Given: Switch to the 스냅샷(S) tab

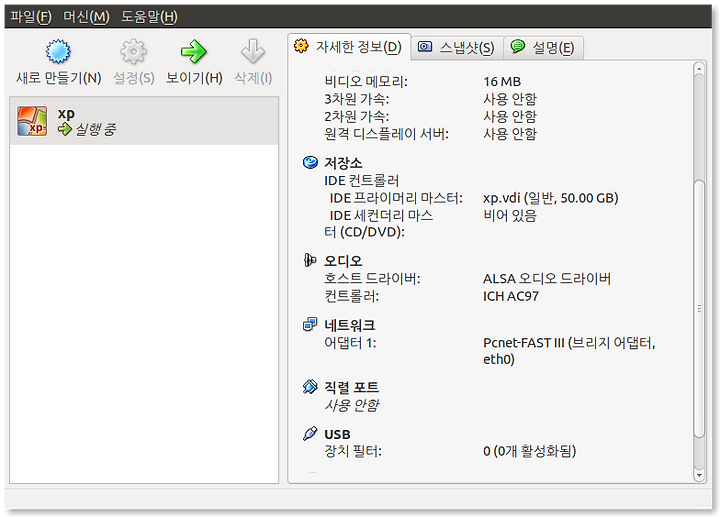Looking at the screenshot, I should pos(457,48).
